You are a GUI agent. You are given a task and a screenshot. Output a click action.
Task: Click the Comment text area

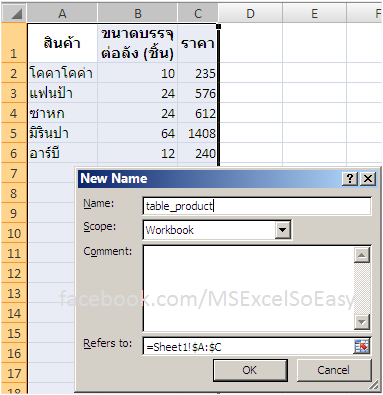tap(249, 288)
